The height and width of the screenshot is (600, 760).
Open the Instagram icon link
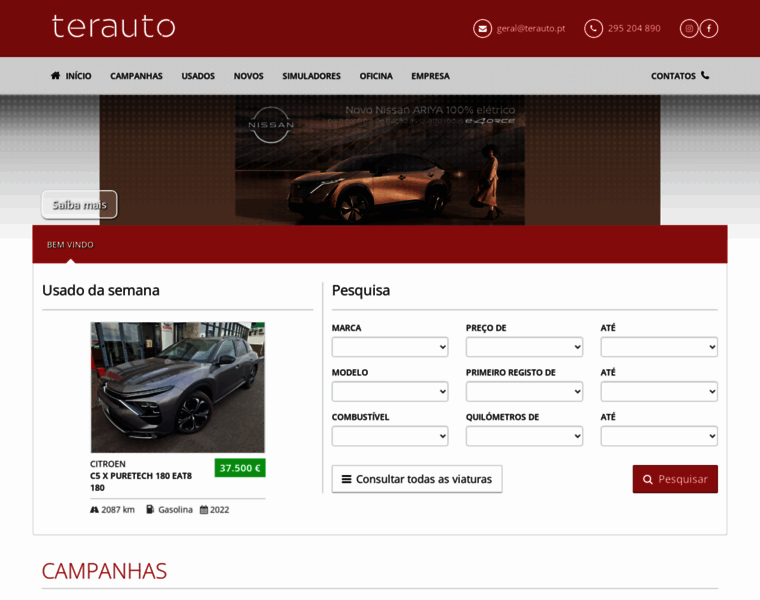tap(689, 29)
